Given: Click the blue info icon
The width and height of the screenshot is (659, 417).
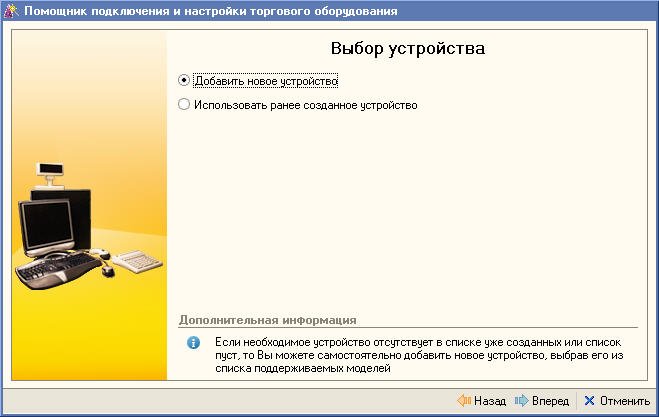Looking at the screenshot, I should pyautogui.click(x=193, y=343).
